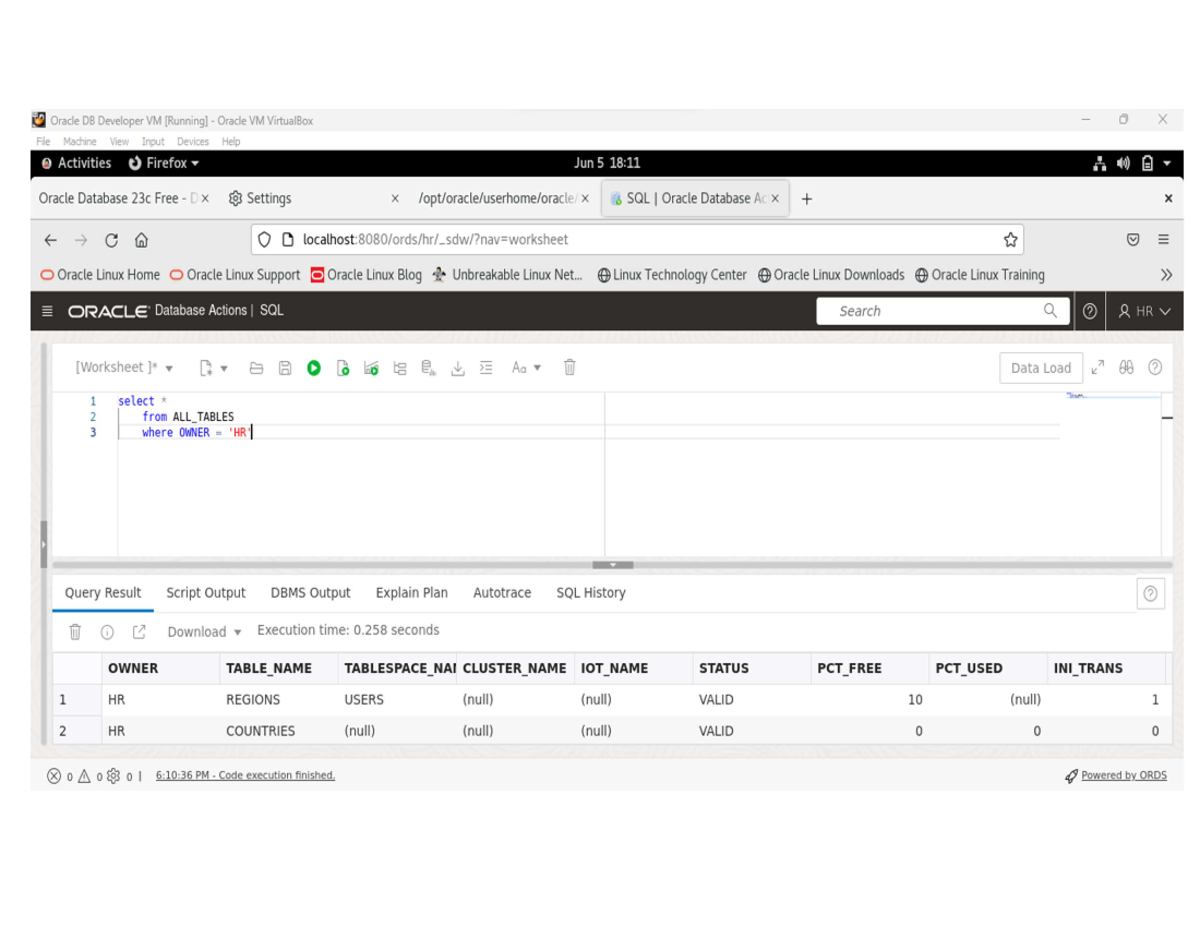The height and width of the screenshot is (927, 1200).
Task: Open the help icon in the top bar
Action: [1089, 310]
